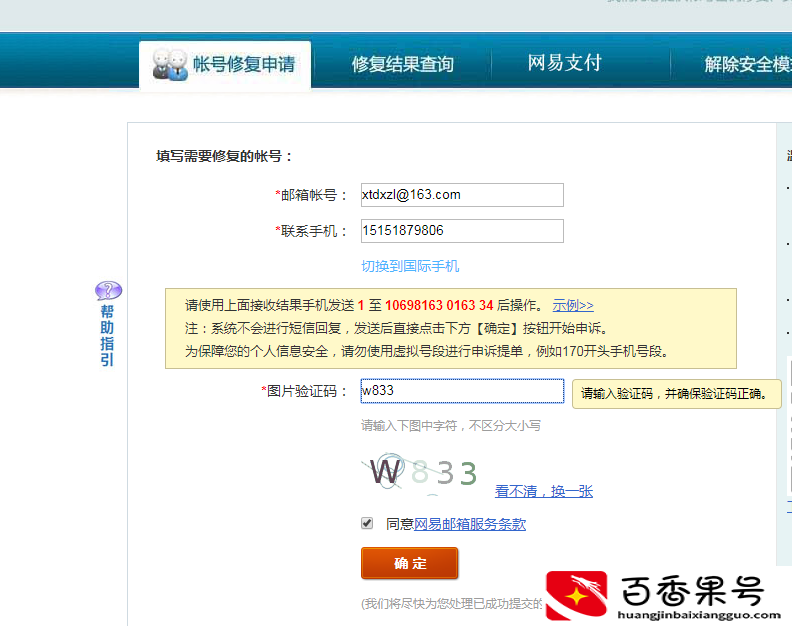Click the W833 captcha image
The width and height of the screenshot is (792, 626).
tap(419, 472)
